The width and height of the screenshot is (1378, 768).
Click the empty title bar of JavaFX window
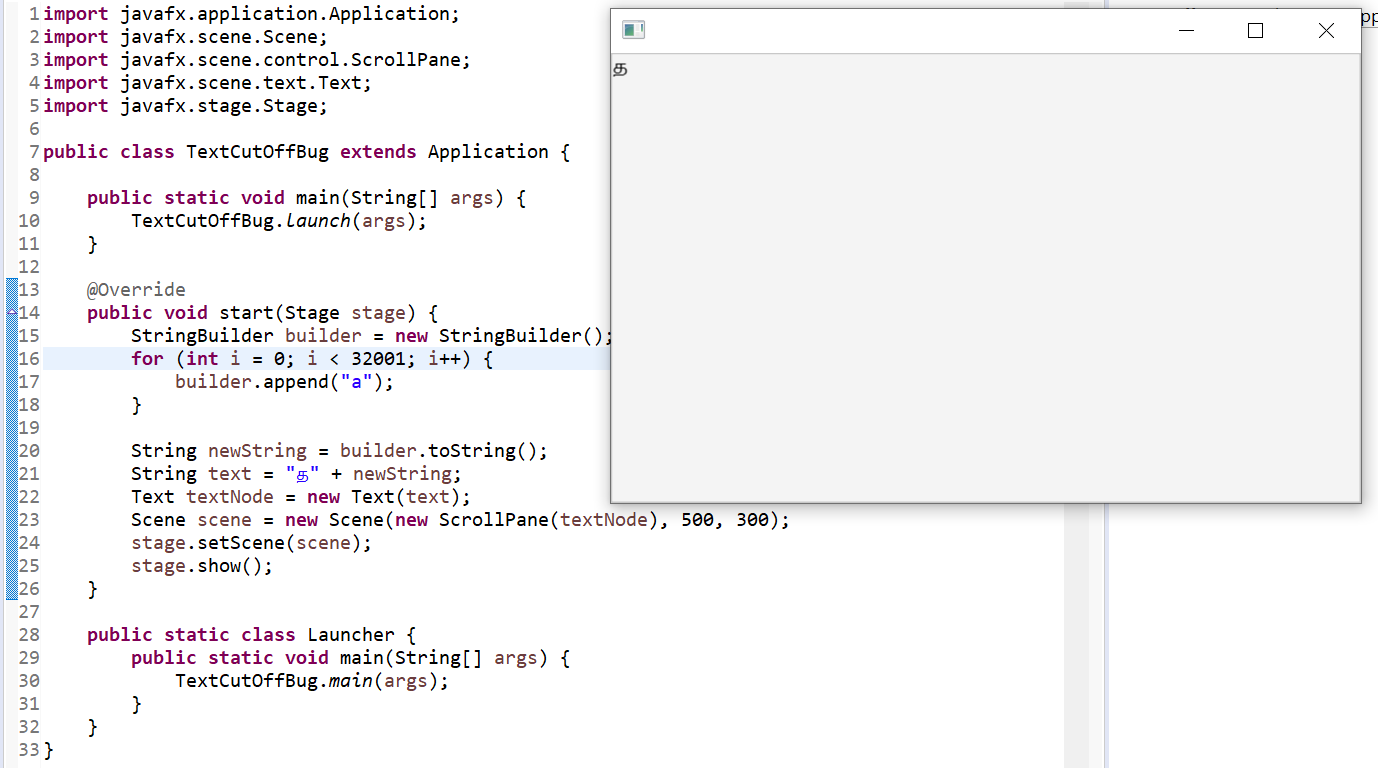click(x=900, y=31)
